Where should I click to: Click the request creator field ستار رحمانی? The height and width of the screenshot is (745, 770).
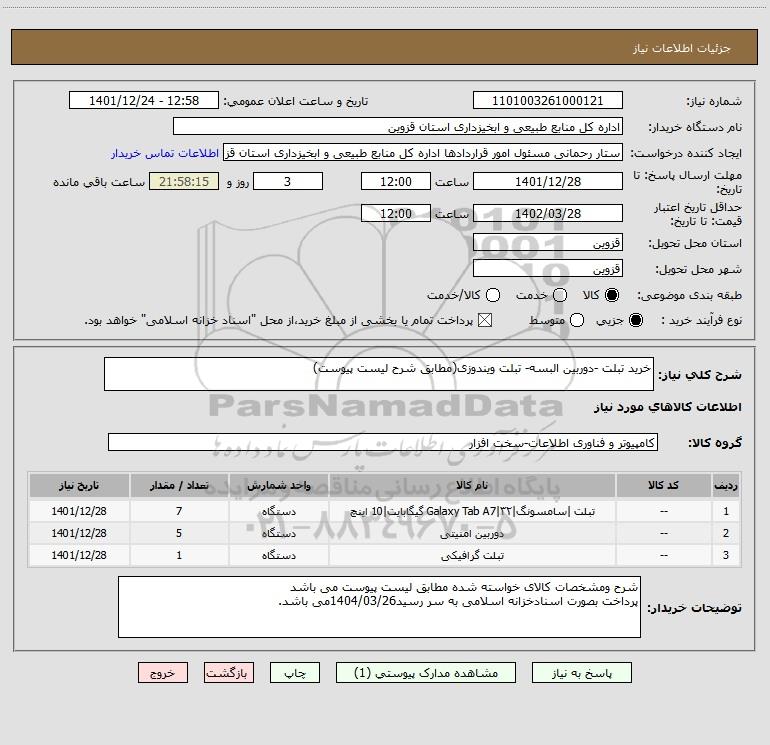tap(423, 153)
